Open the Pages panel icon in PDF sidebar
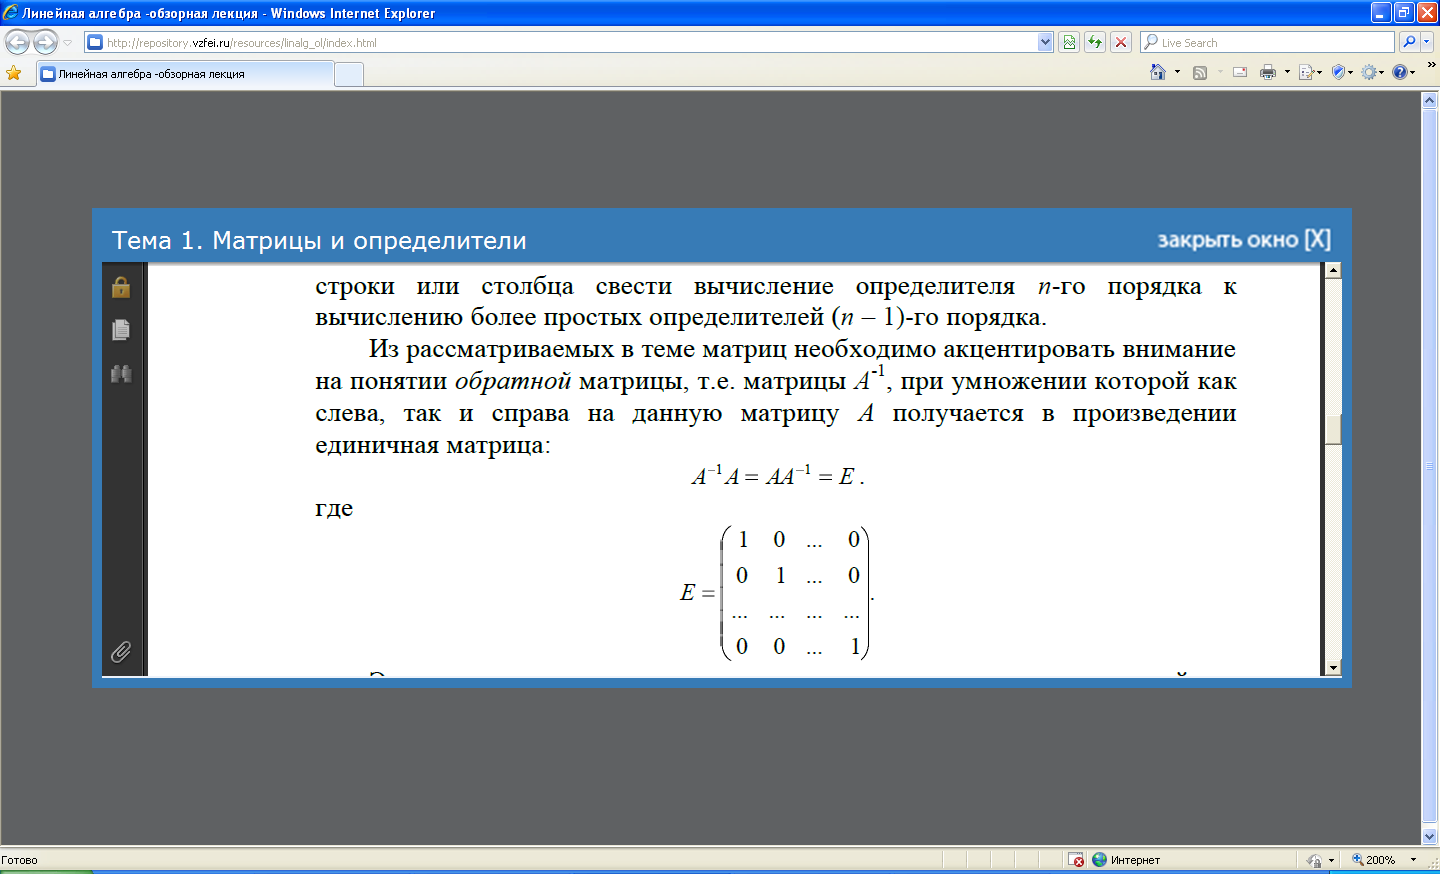 121,330
